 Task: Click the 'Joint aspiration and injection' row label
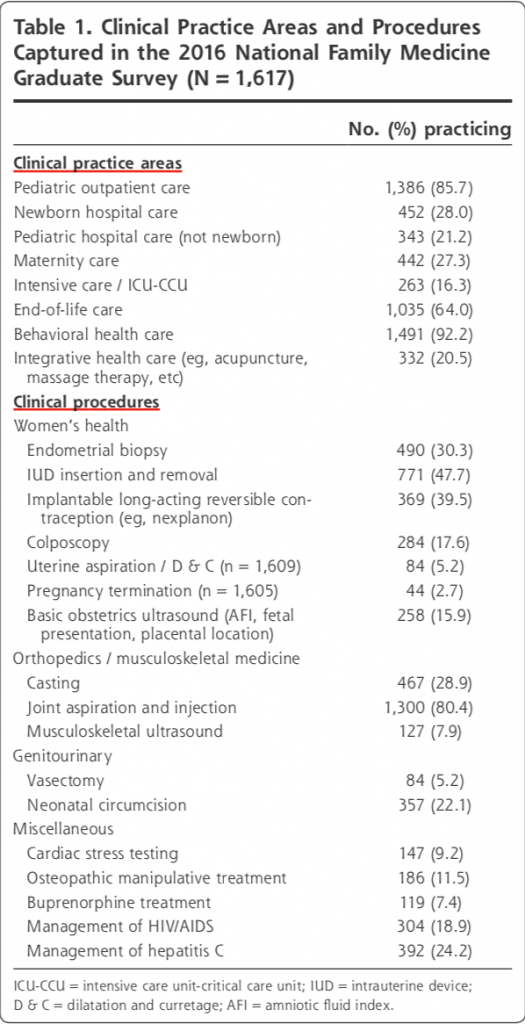coord(132,707)
